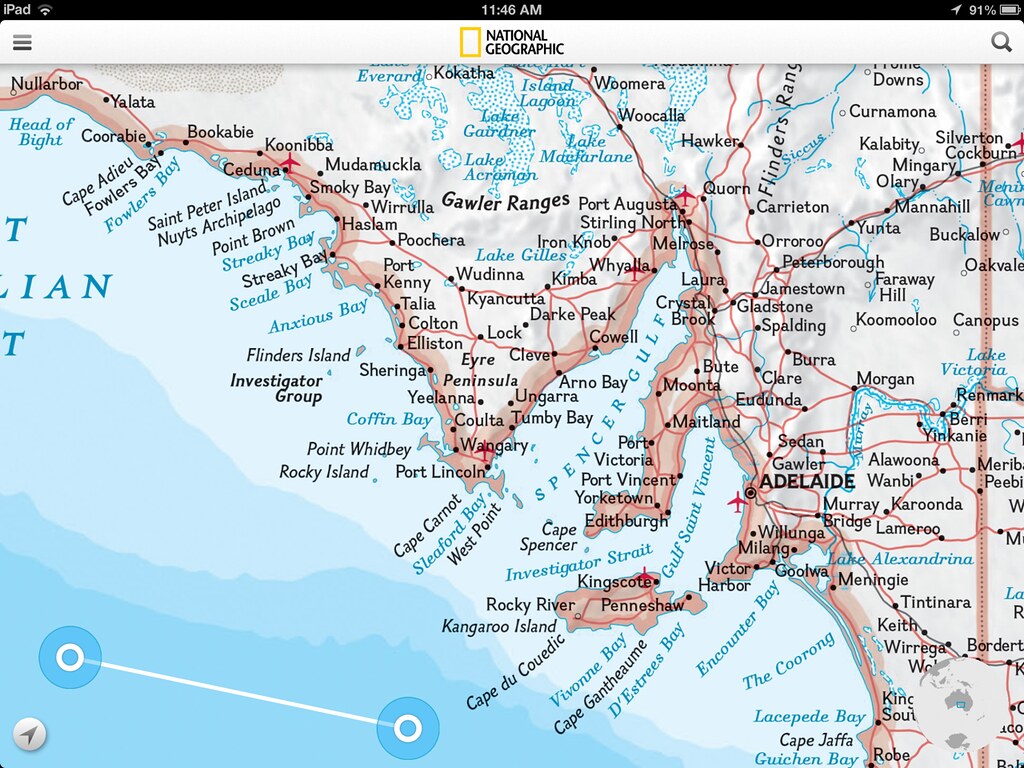Select the right measuring handle circle
The image size is (1024, 768).
[x=408, y=728]
